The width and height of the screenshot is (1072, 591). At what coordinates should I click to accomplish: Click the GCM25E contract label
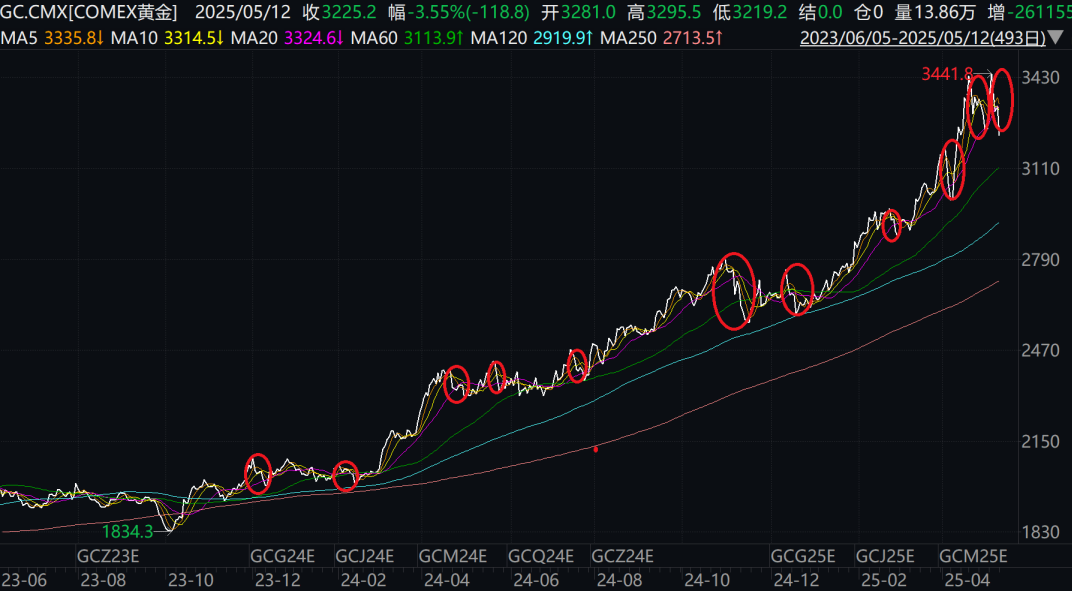coord(974,555)
